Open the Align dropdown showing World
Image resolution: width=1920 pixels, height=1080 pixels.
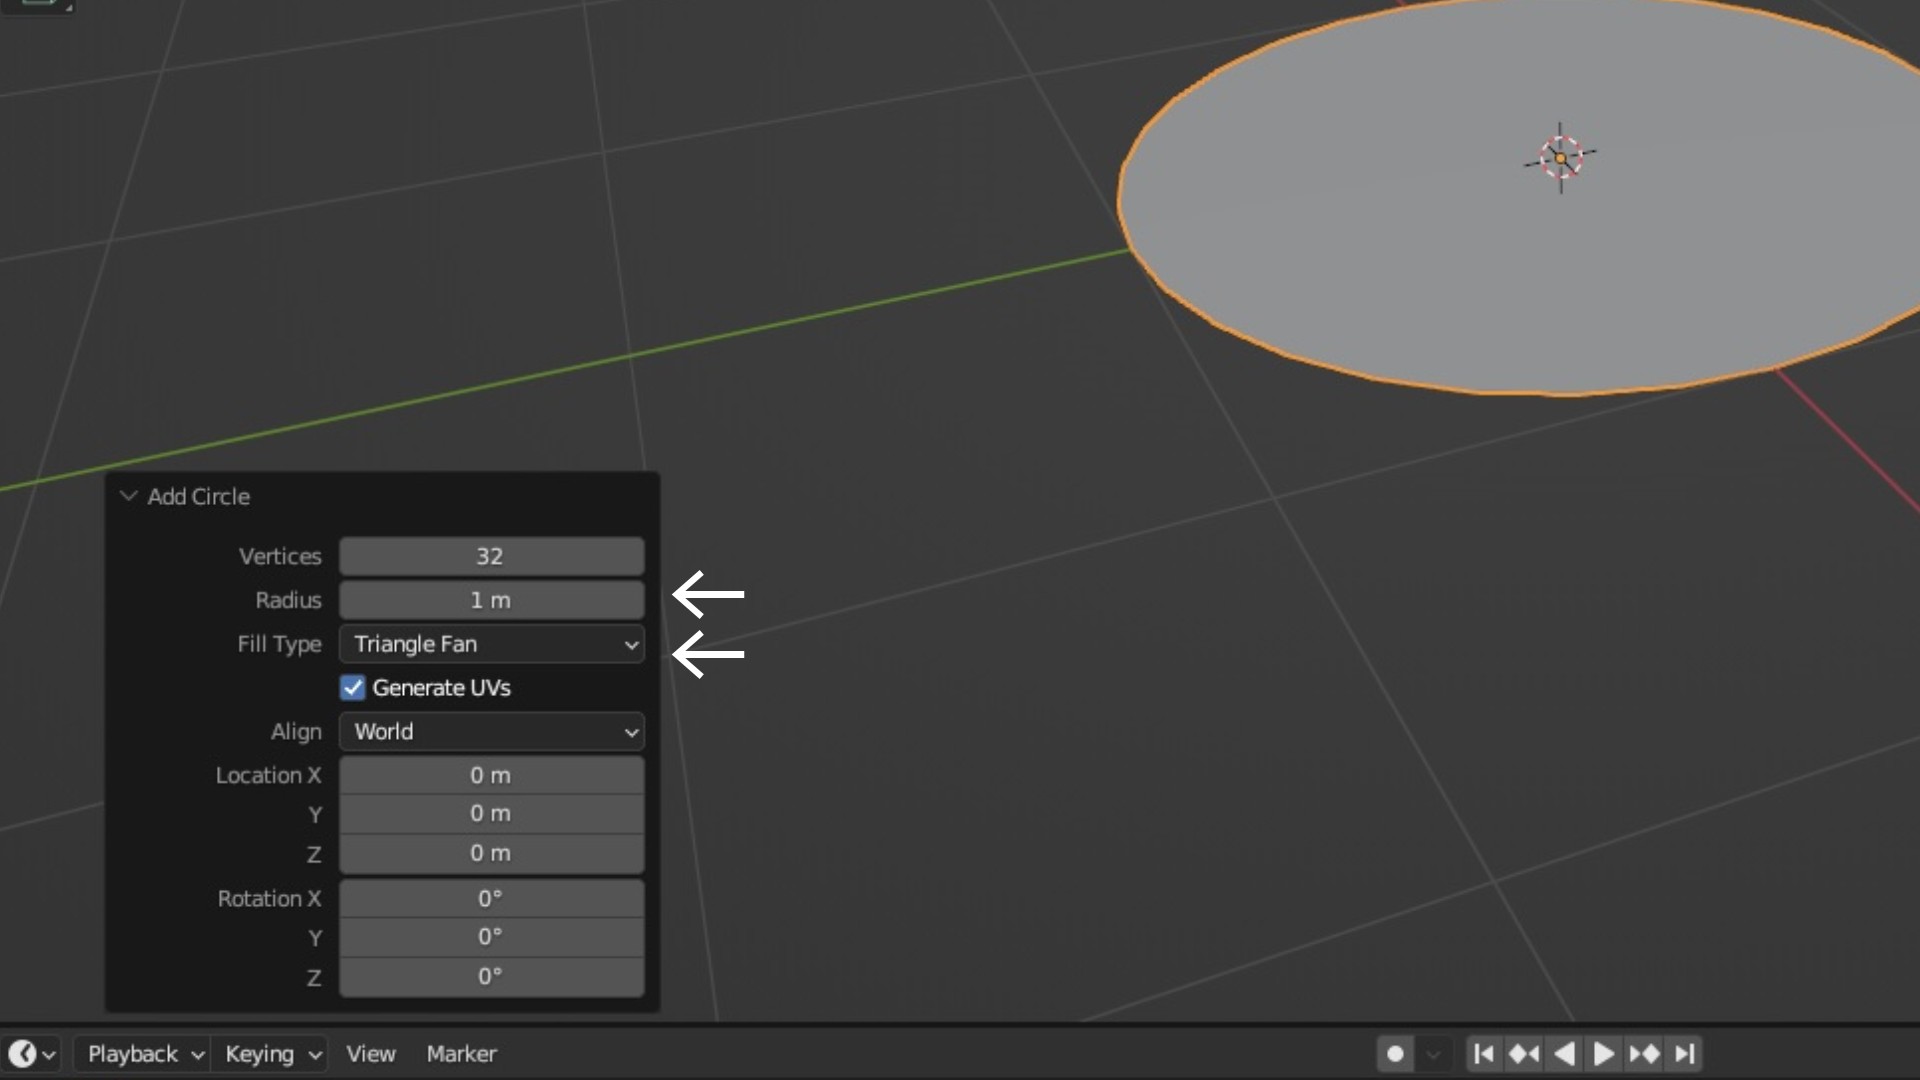click(491, 732)
